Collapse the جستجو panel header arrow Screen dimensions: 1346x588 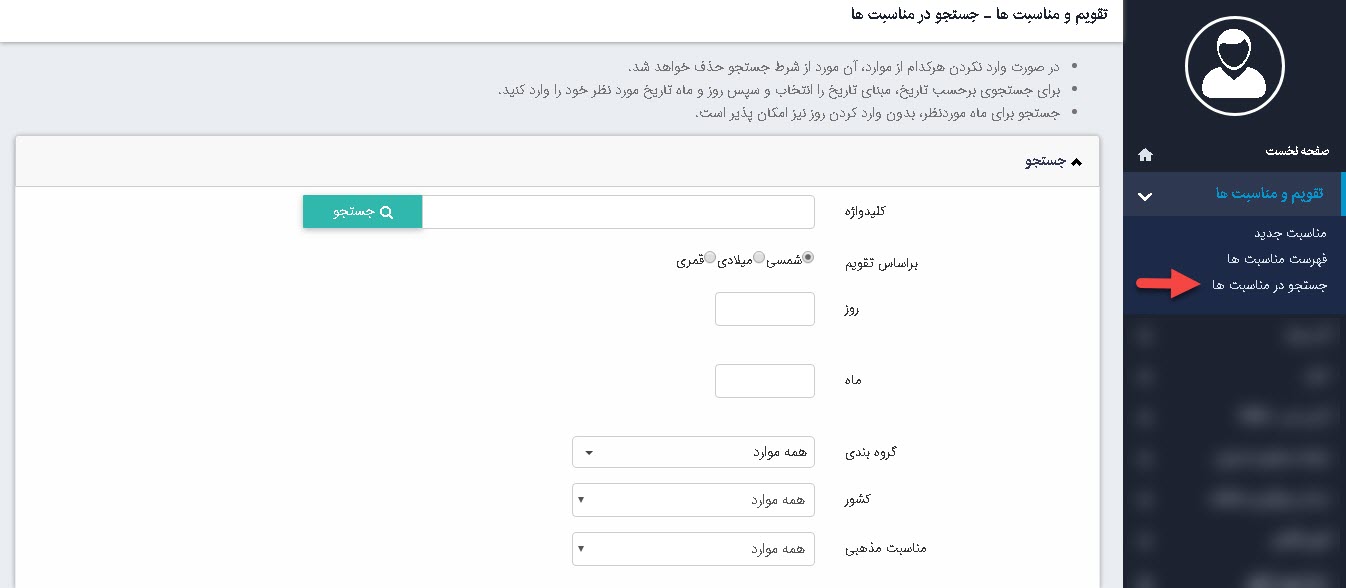point(1076,162)
